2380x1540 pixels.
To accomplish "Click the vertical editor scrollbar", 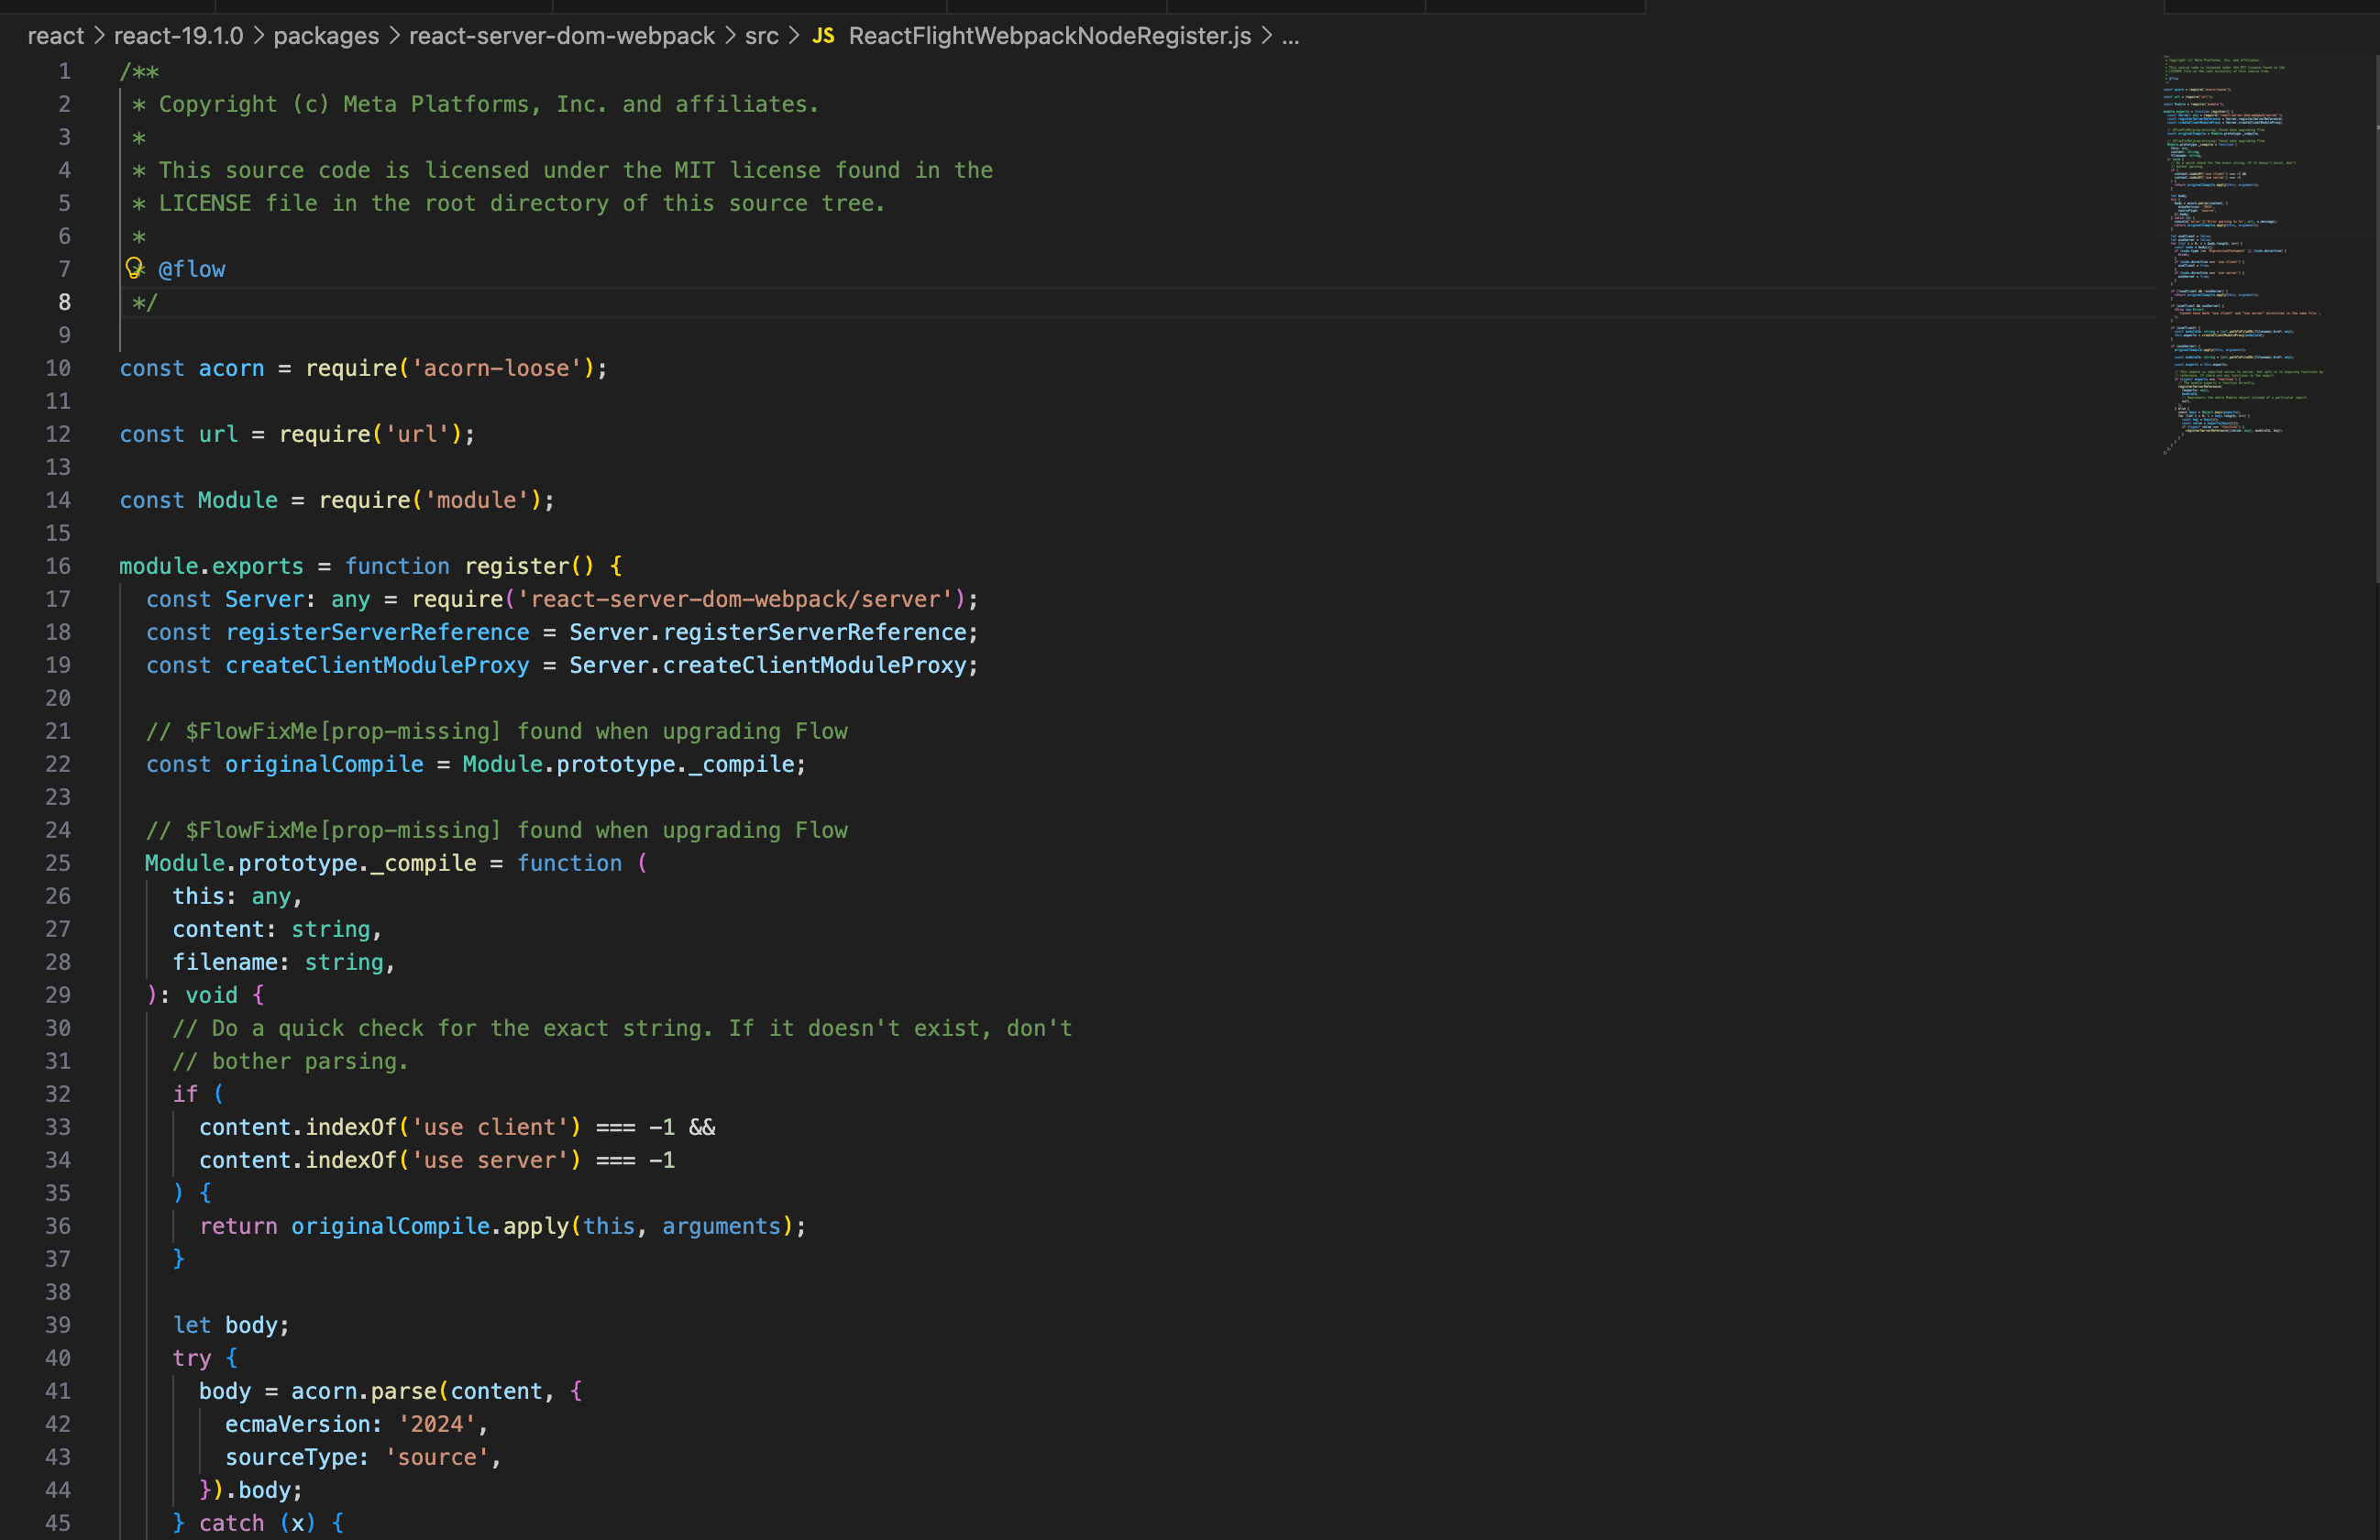I will tap(2375, 320).
